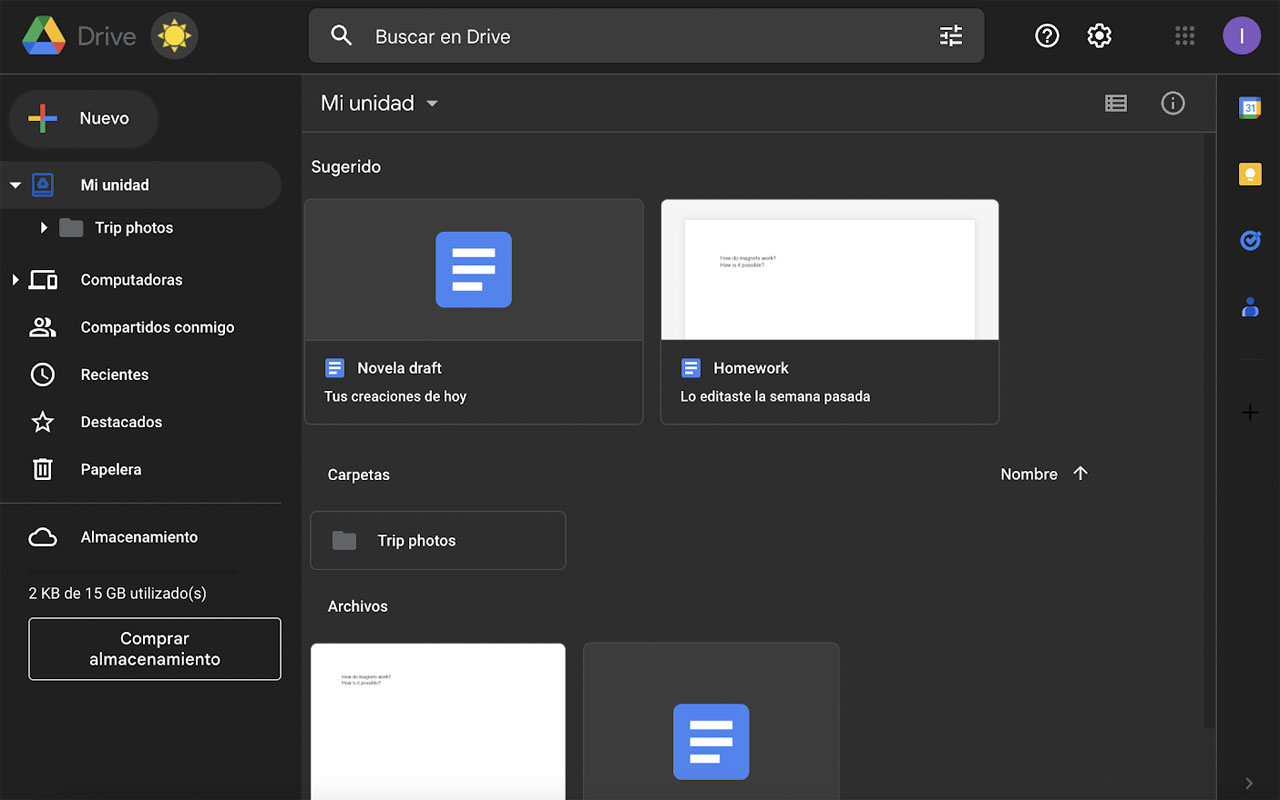Viewport: 1280px width, 800px height.
Task: Click the Nuevo button
Action: 83,118
